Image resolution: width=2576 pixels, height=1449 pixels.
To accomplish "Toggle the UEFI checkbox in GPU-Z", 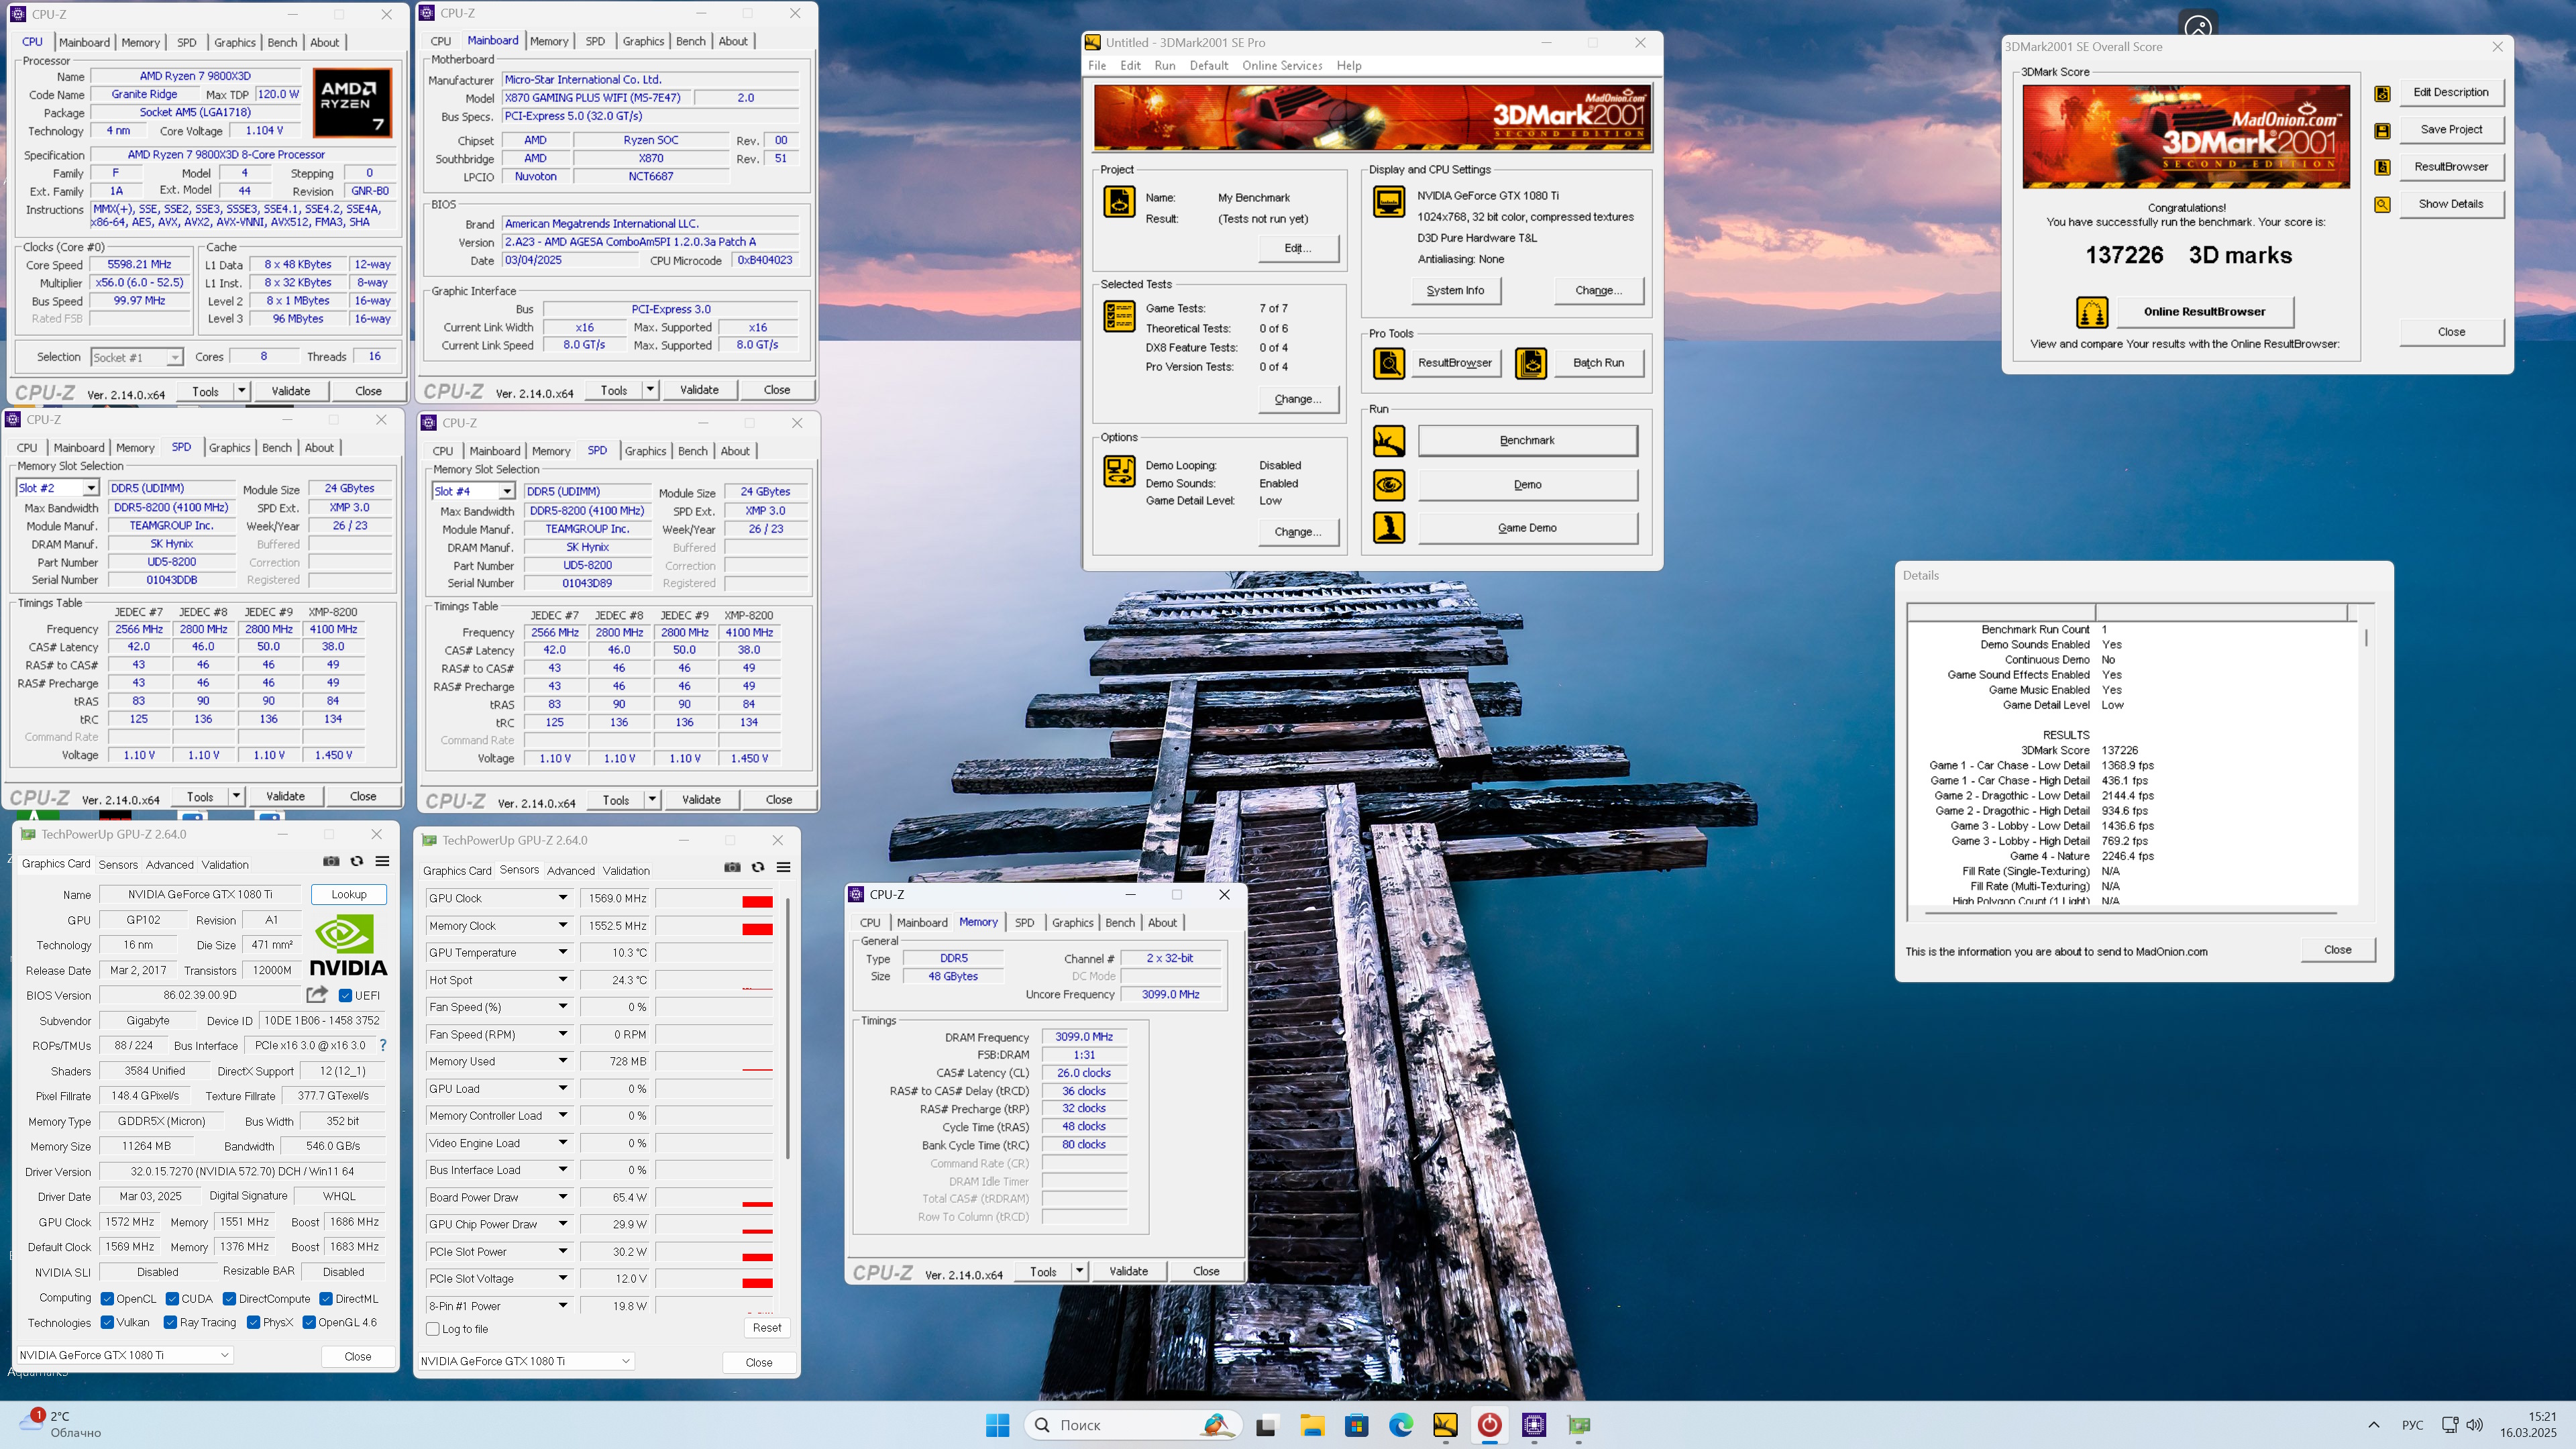I will (x=345, y=996).
